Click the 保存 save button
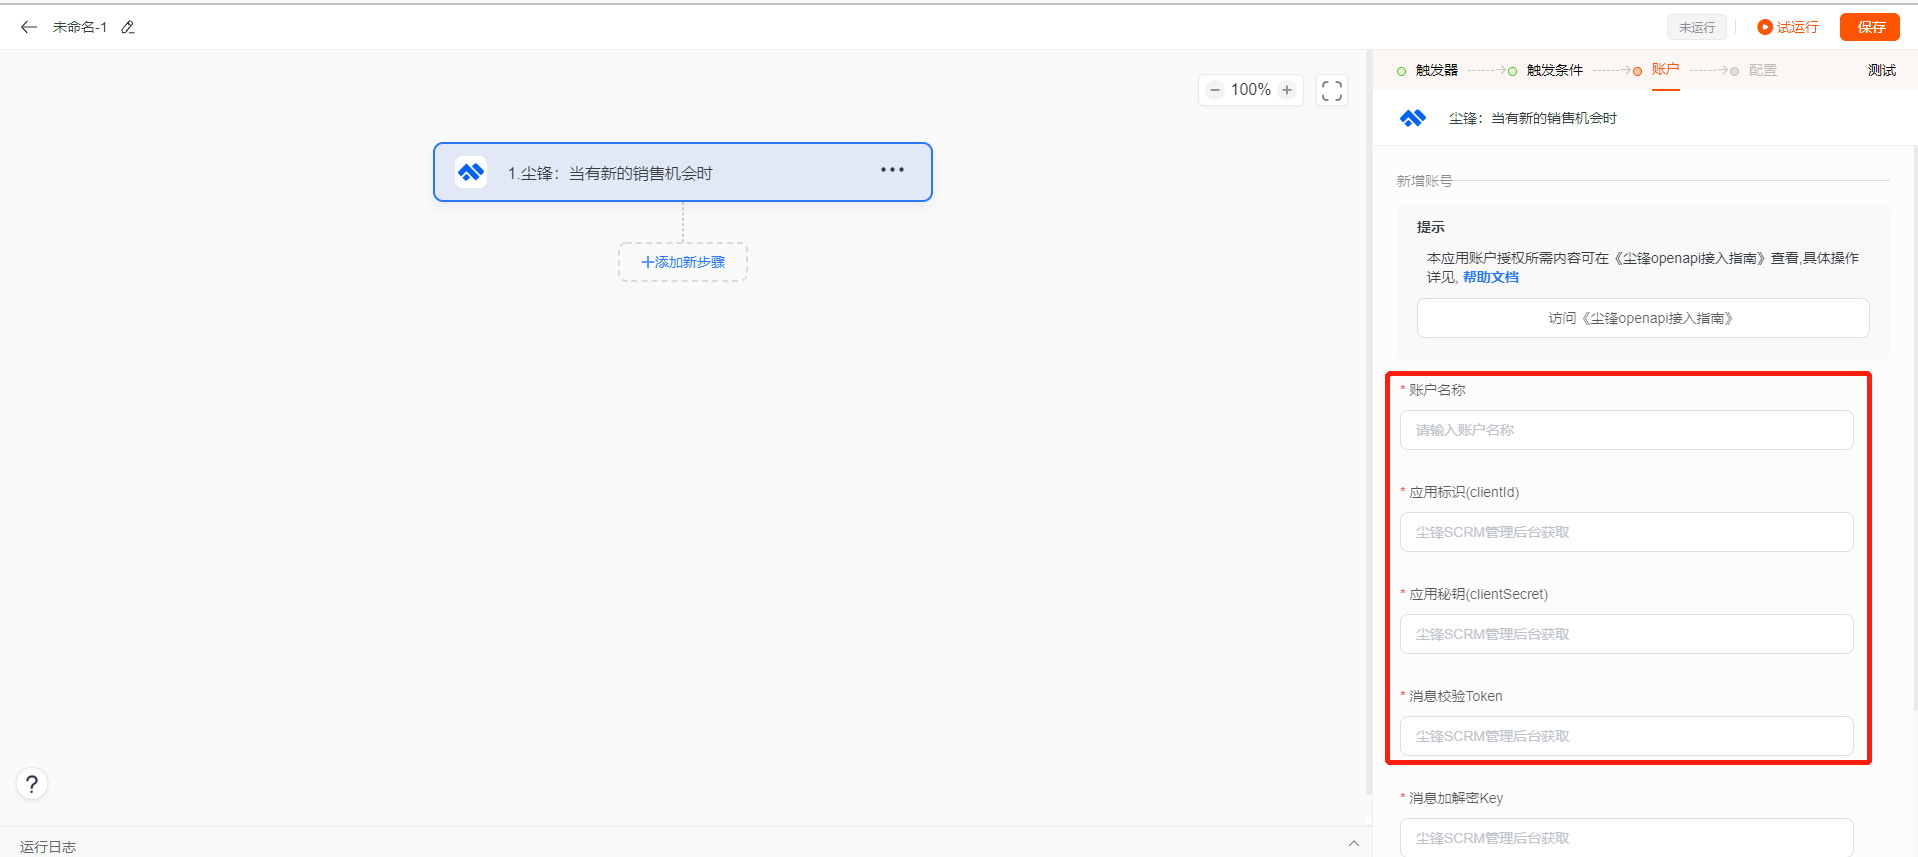Screen dimensions: 1918x857 point(1870,27)
